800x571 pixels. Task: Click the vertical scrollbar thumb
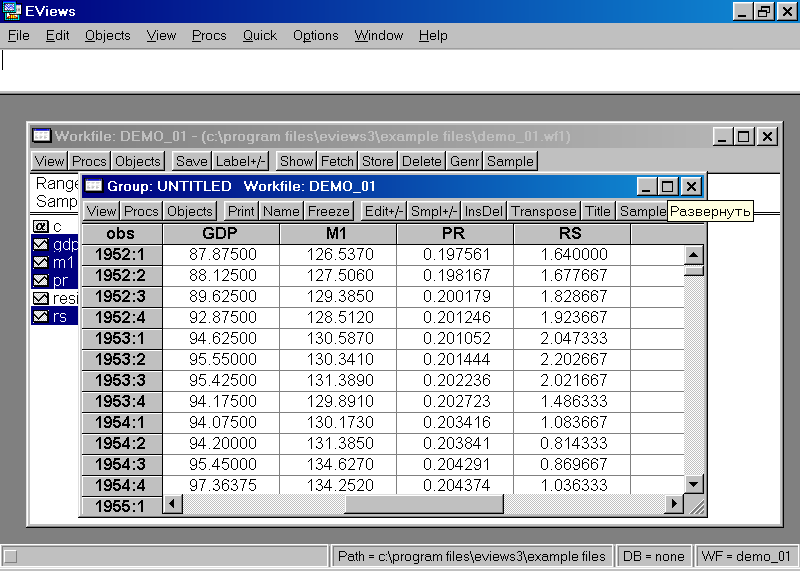click(693, 270)
